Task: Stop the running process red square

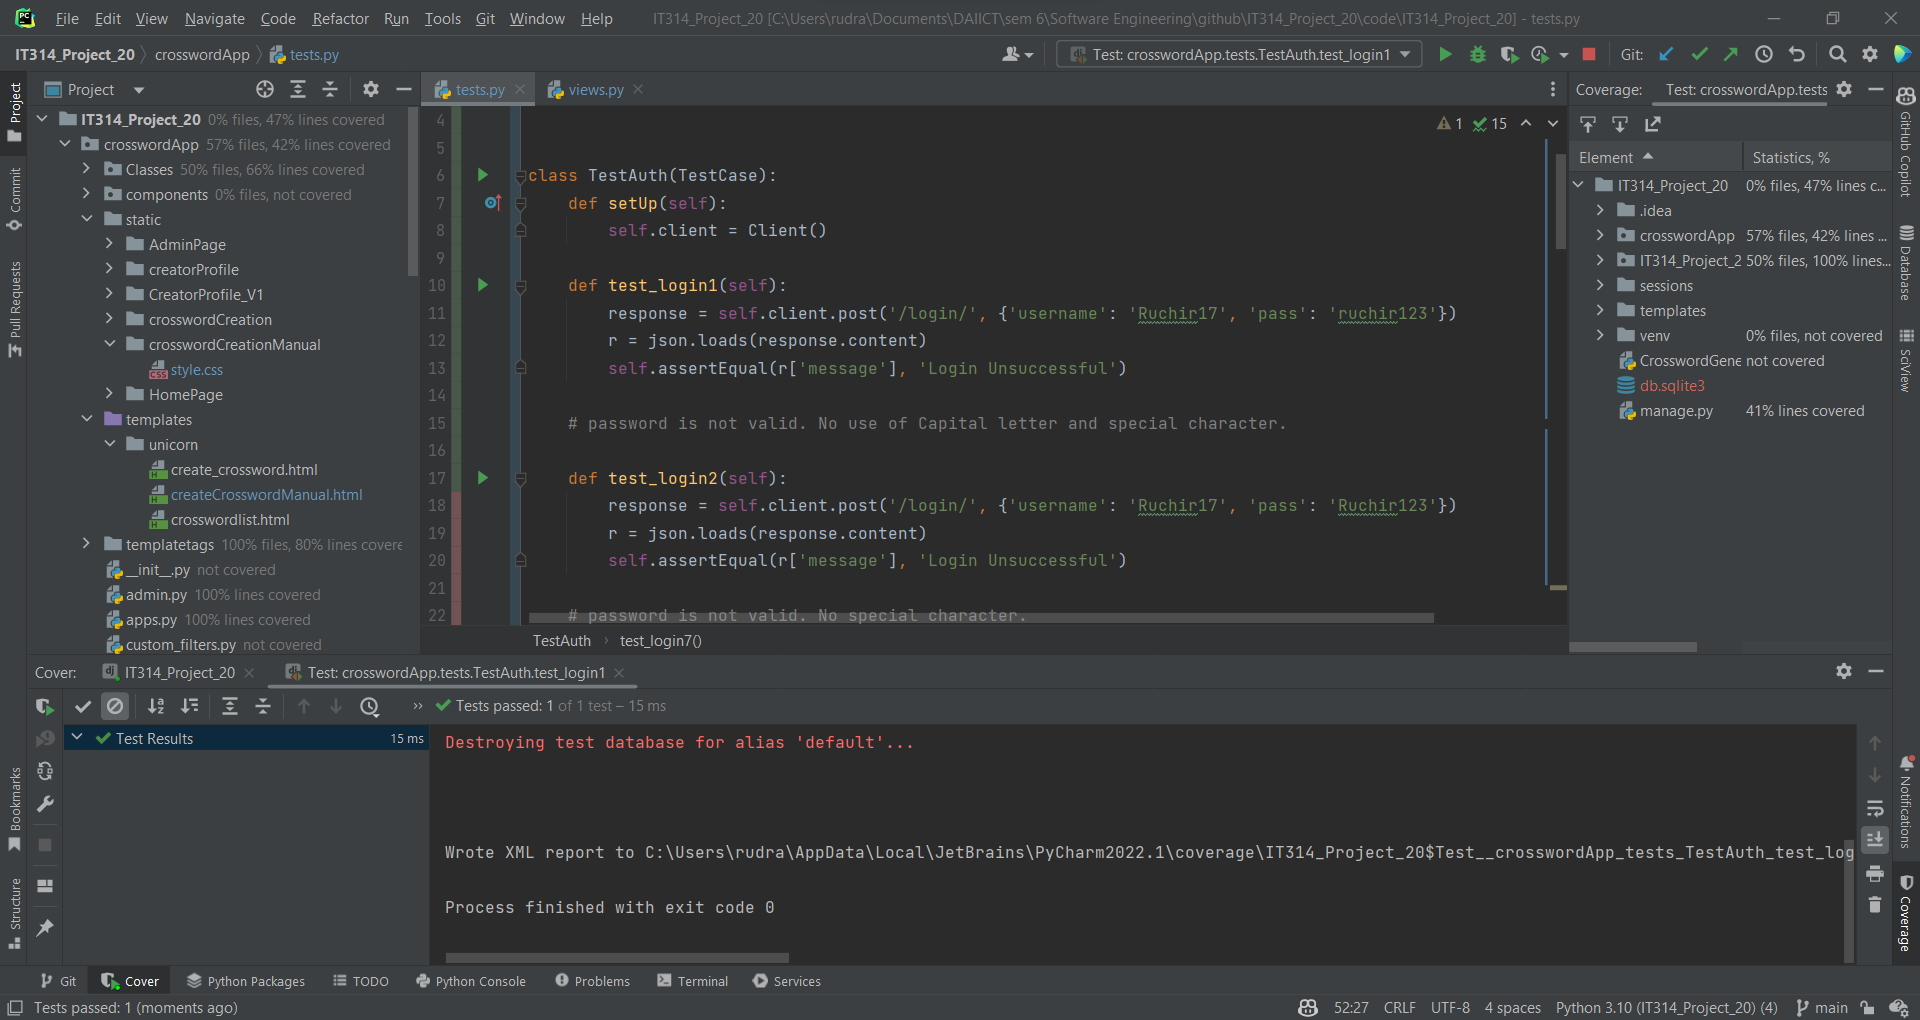Action: (x=1589, y=55)
